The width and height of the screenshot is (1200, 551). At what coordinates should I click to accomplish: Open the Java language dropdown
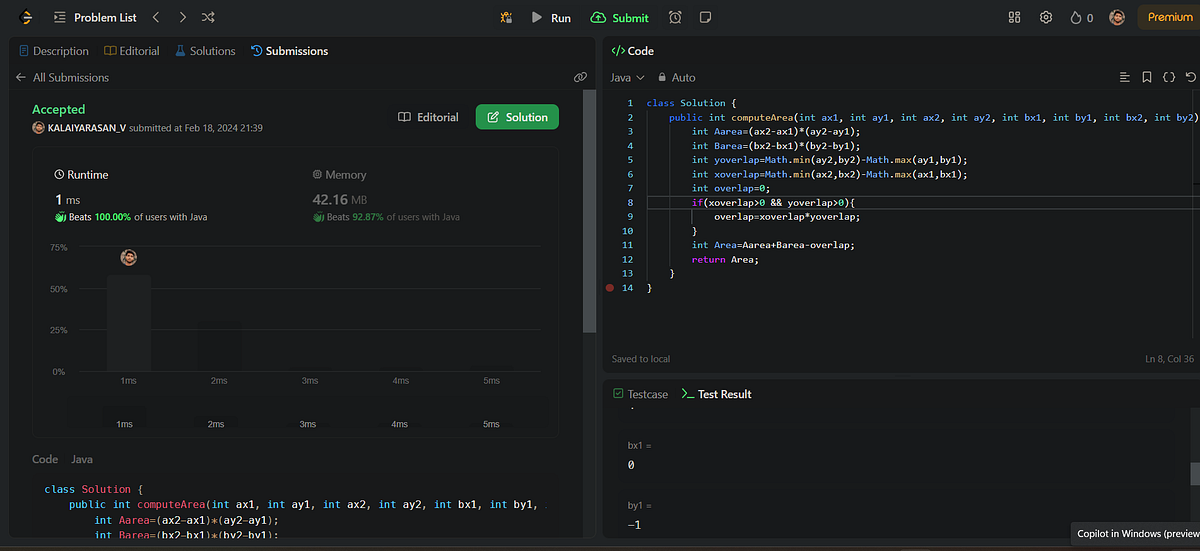point(627,77)
